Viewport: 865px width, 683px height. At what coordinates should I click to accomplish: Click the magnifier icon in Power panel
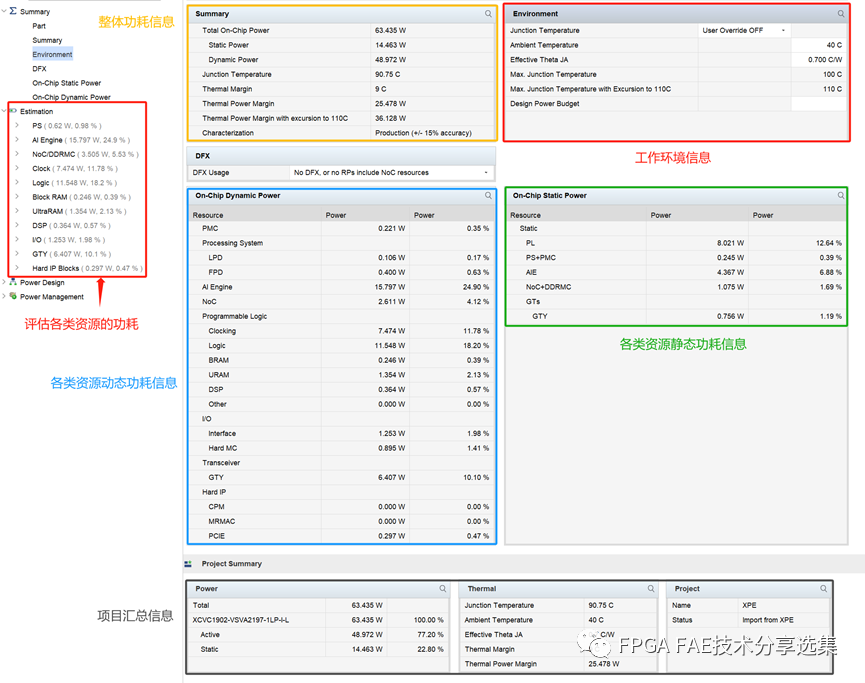pos(443,589)
